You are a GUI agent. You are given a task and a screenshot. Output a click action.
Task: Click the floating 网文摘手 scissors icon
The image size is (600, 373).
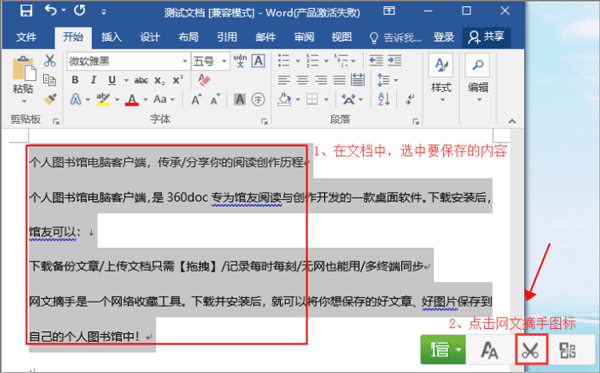532,349
